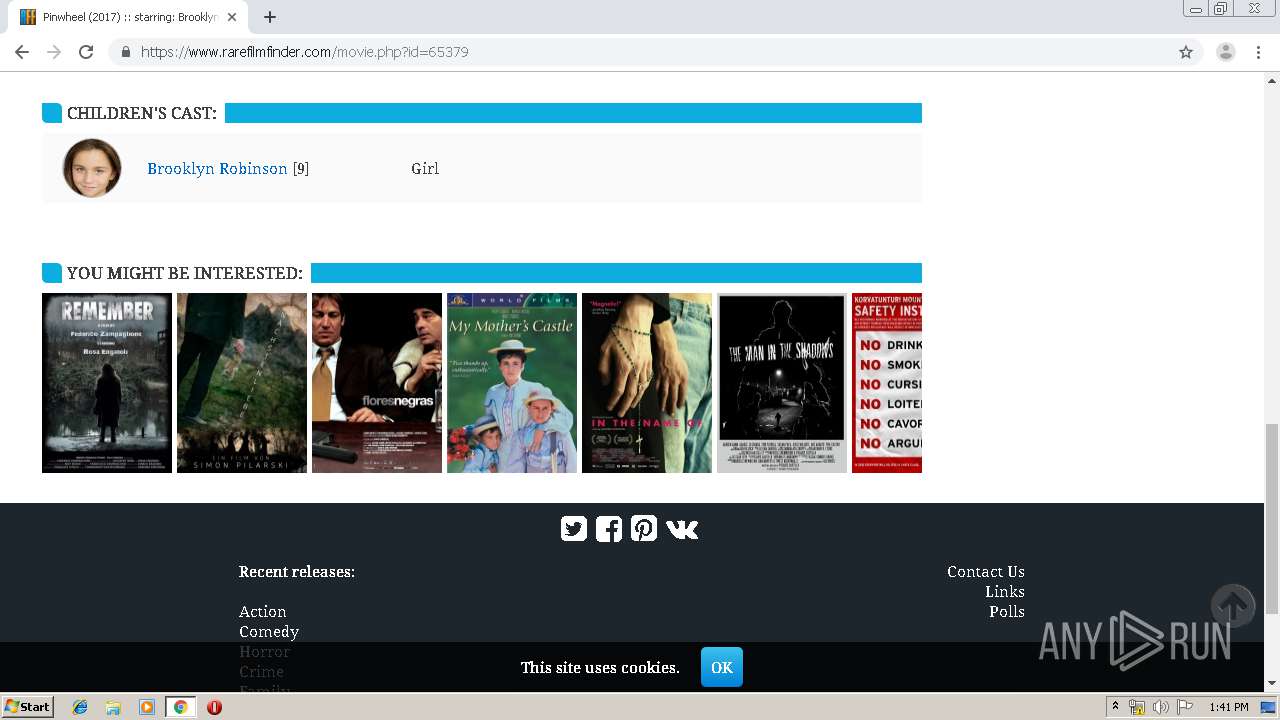Bookmark this page with star icon

[x=1186, y=52]
